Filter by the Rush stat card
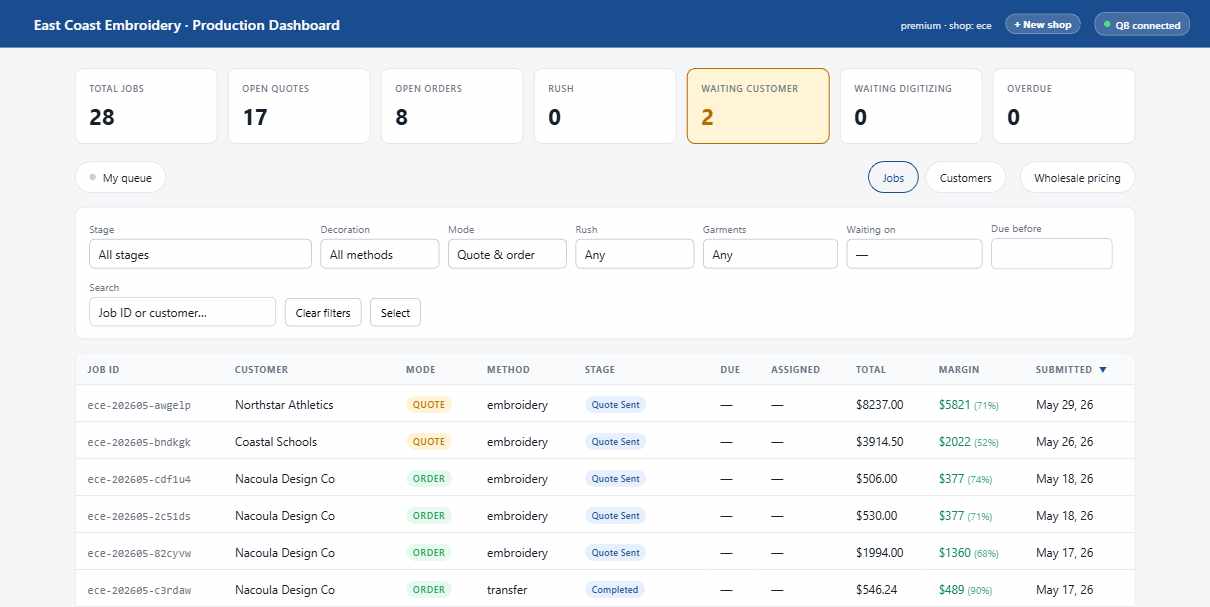 [x=605, y=106]
